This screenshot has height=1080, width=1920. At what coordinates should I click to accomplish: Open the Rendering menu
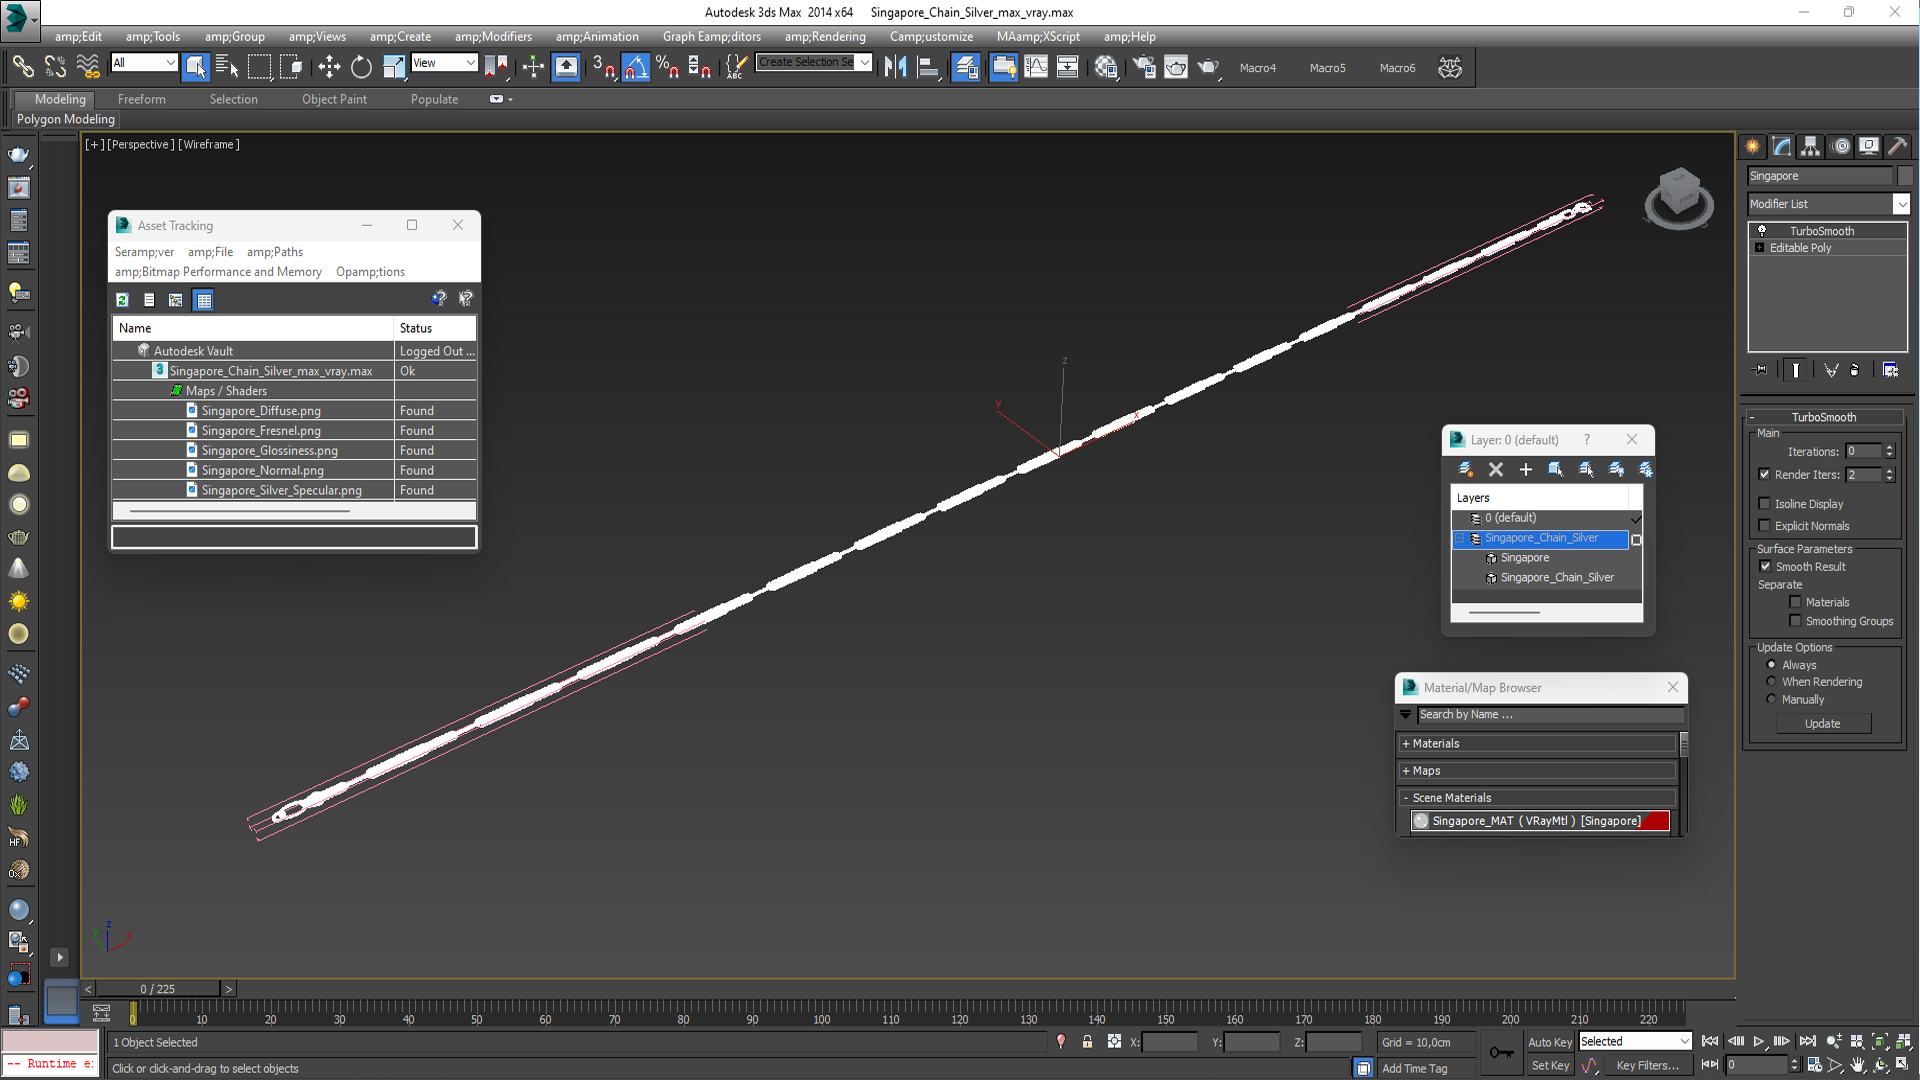click(825, 37)
